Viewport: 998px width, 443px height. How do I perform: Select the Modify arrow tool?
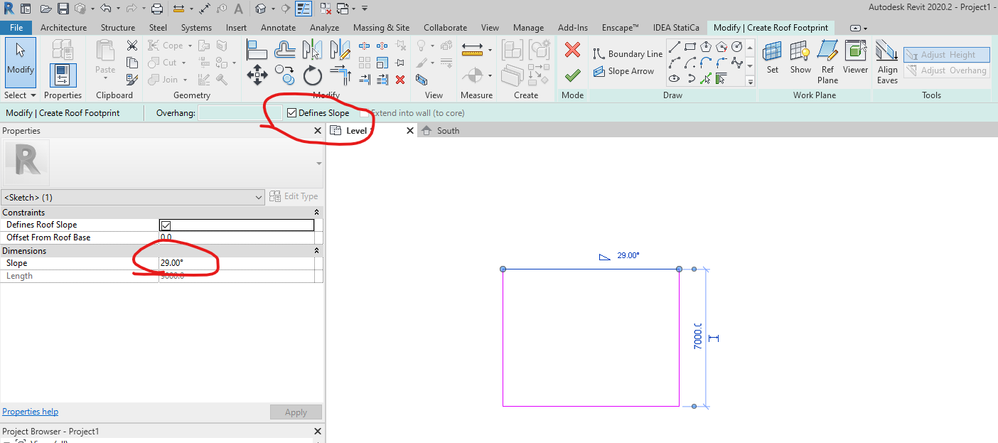[20, 62]
